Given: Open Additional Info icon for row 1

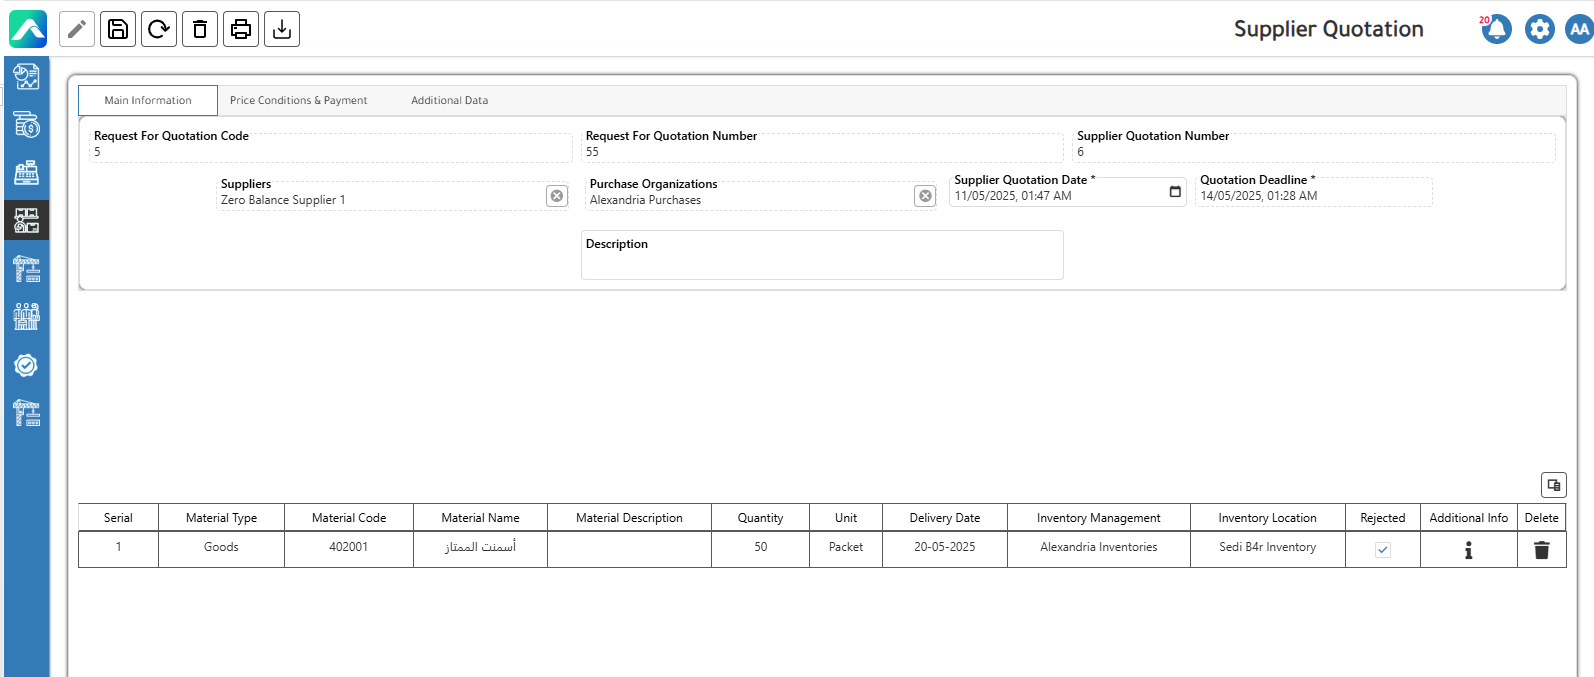Looking at the screenshot, I should [x=1468, y=550].
